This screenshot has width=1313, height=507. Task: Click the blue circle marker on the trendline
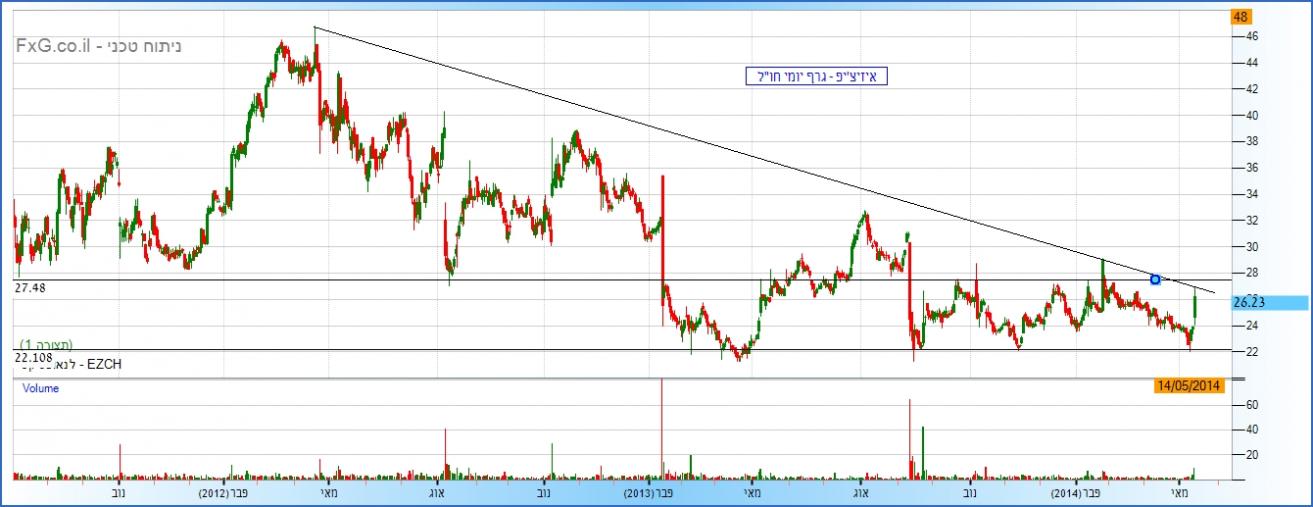pyautogui.click(x=1155, y=279)
